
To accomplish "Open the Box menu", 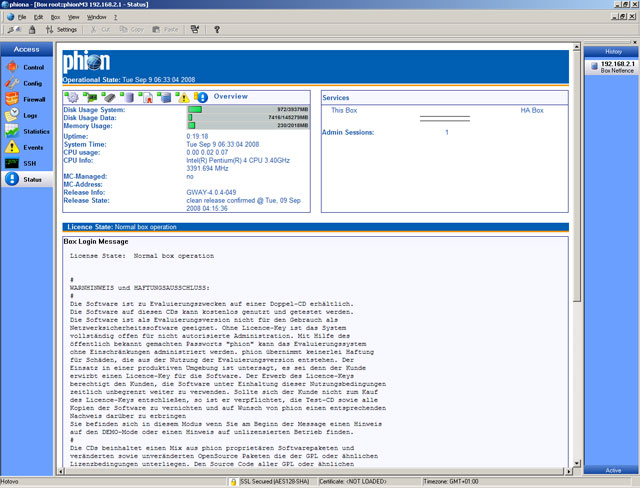I will (55, 17).
